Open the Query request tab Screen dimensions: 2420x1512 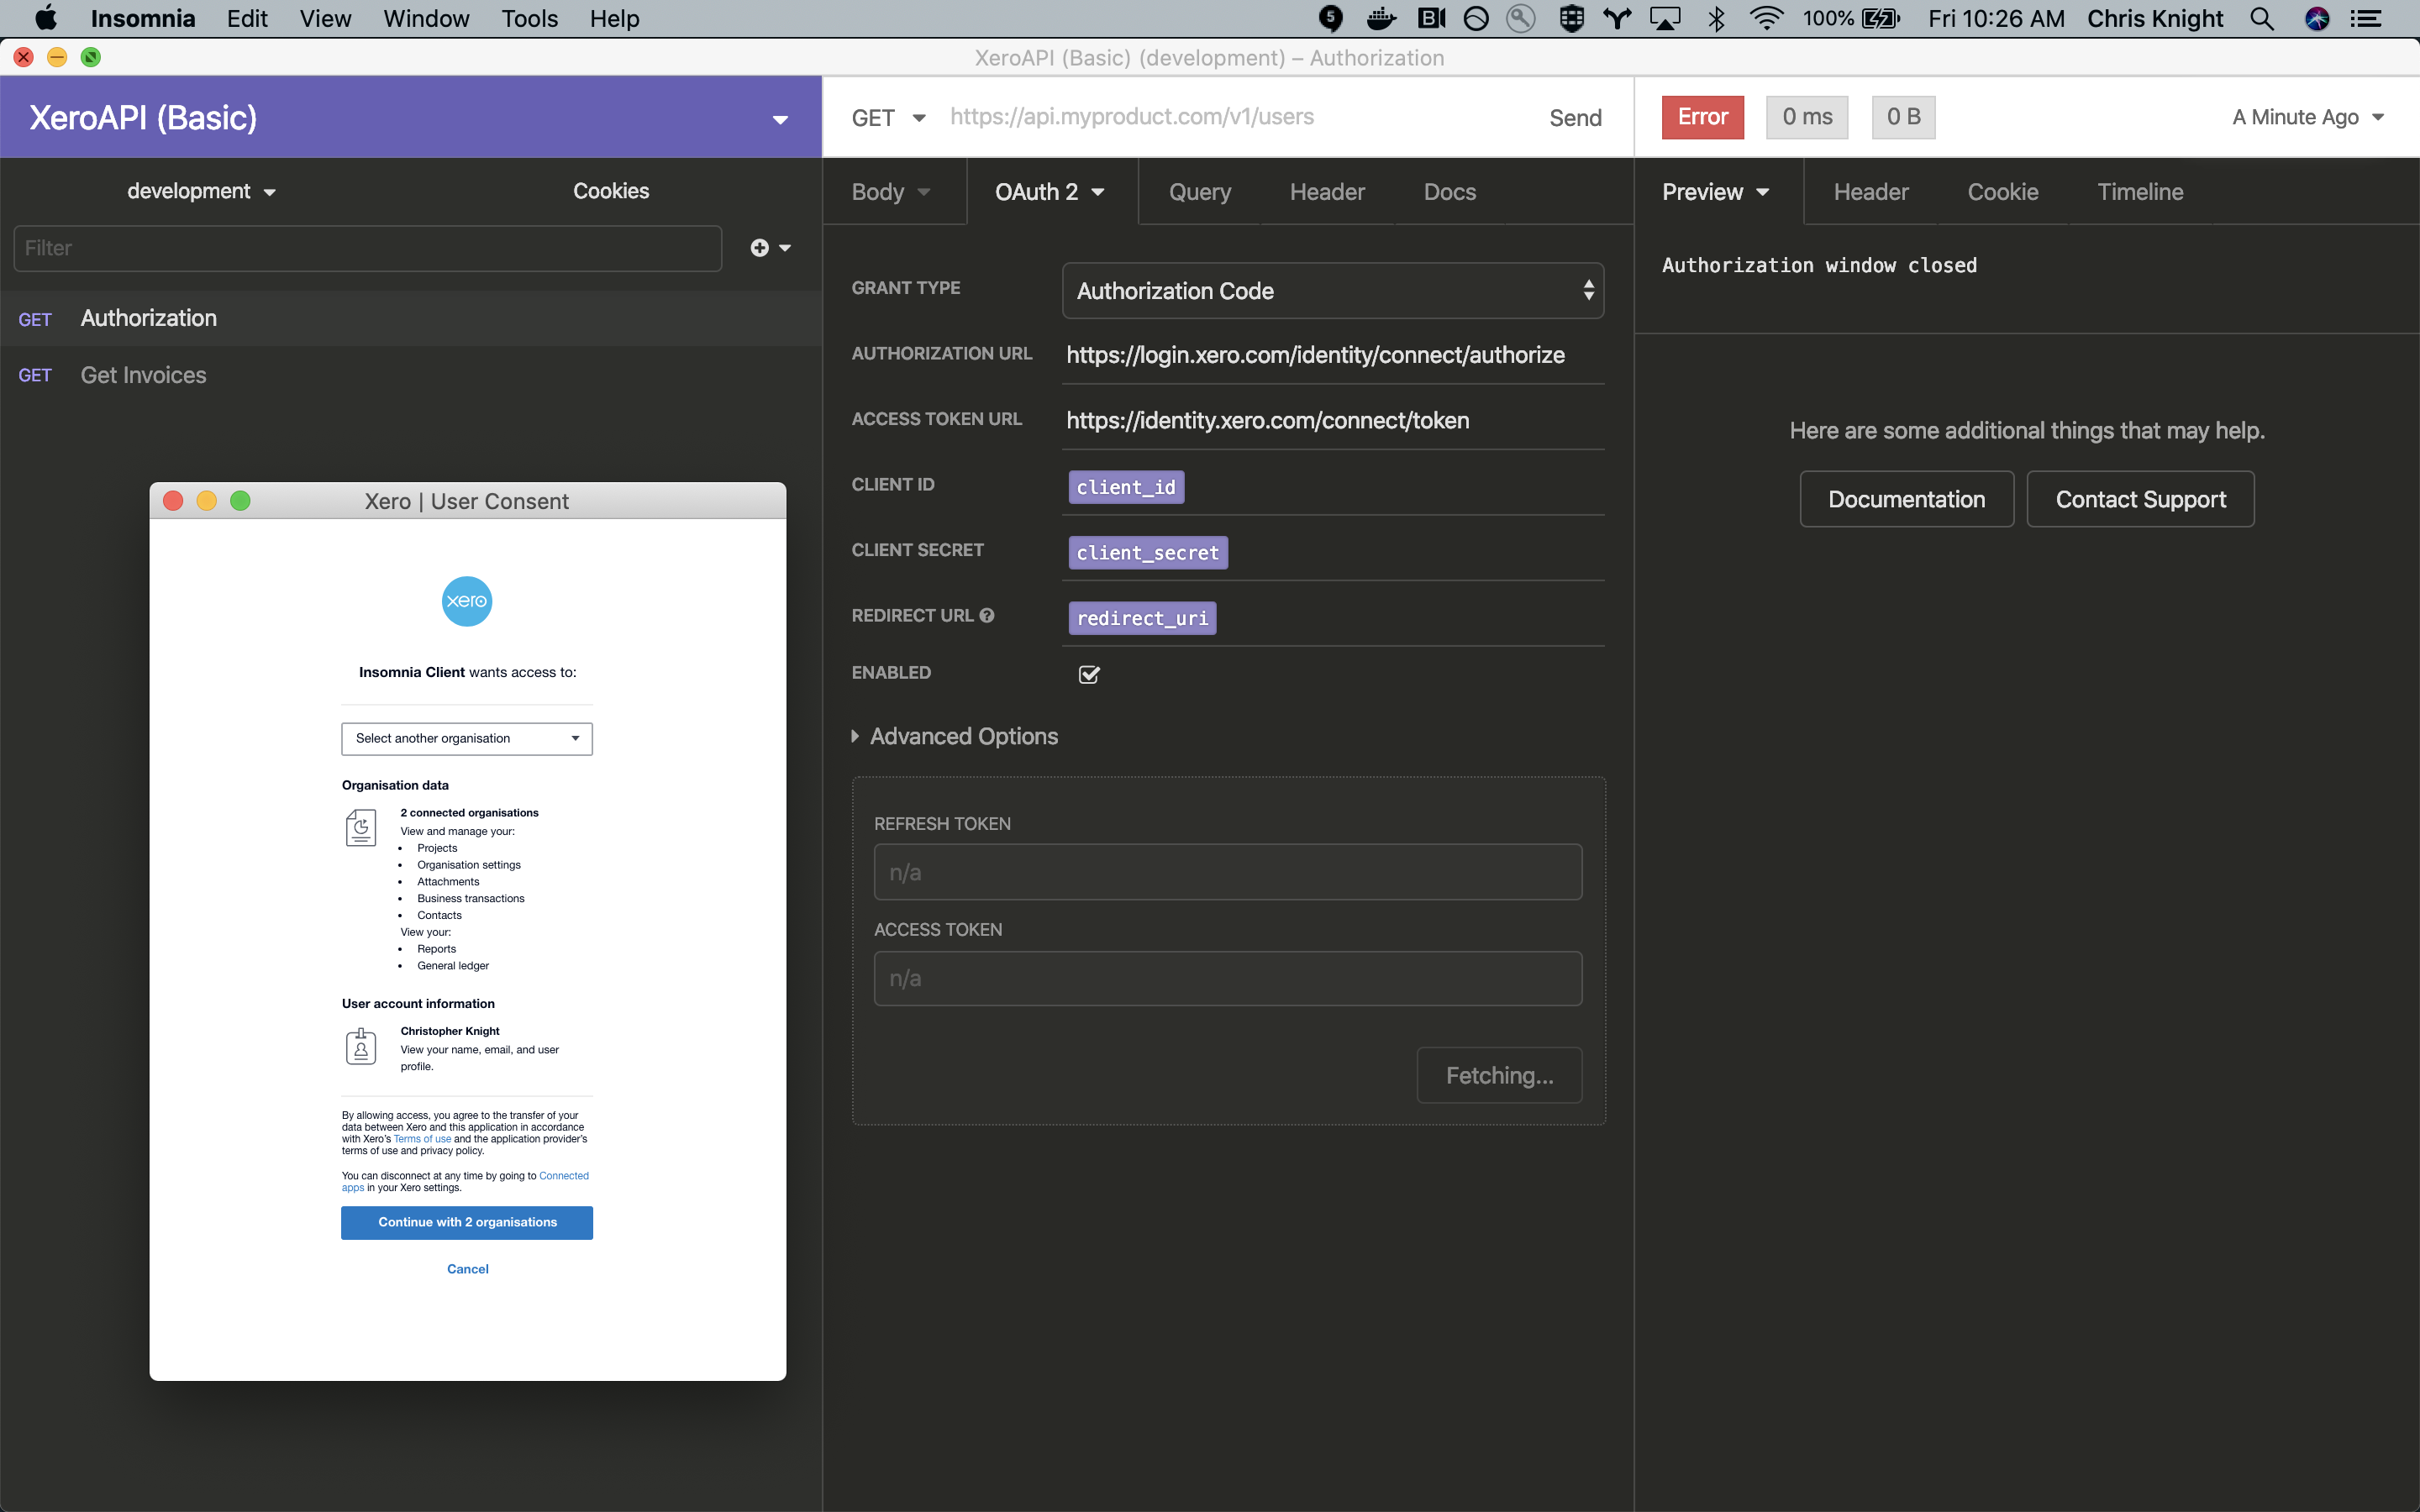[1199, 192]
